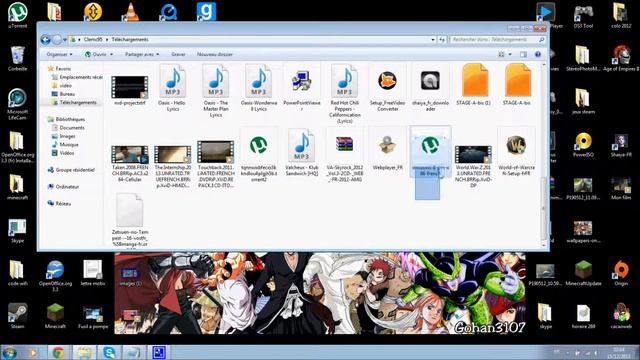This screenshot has width=640, height=360.
Task: Toggle the preview pane button
Action: coord(523,54)
